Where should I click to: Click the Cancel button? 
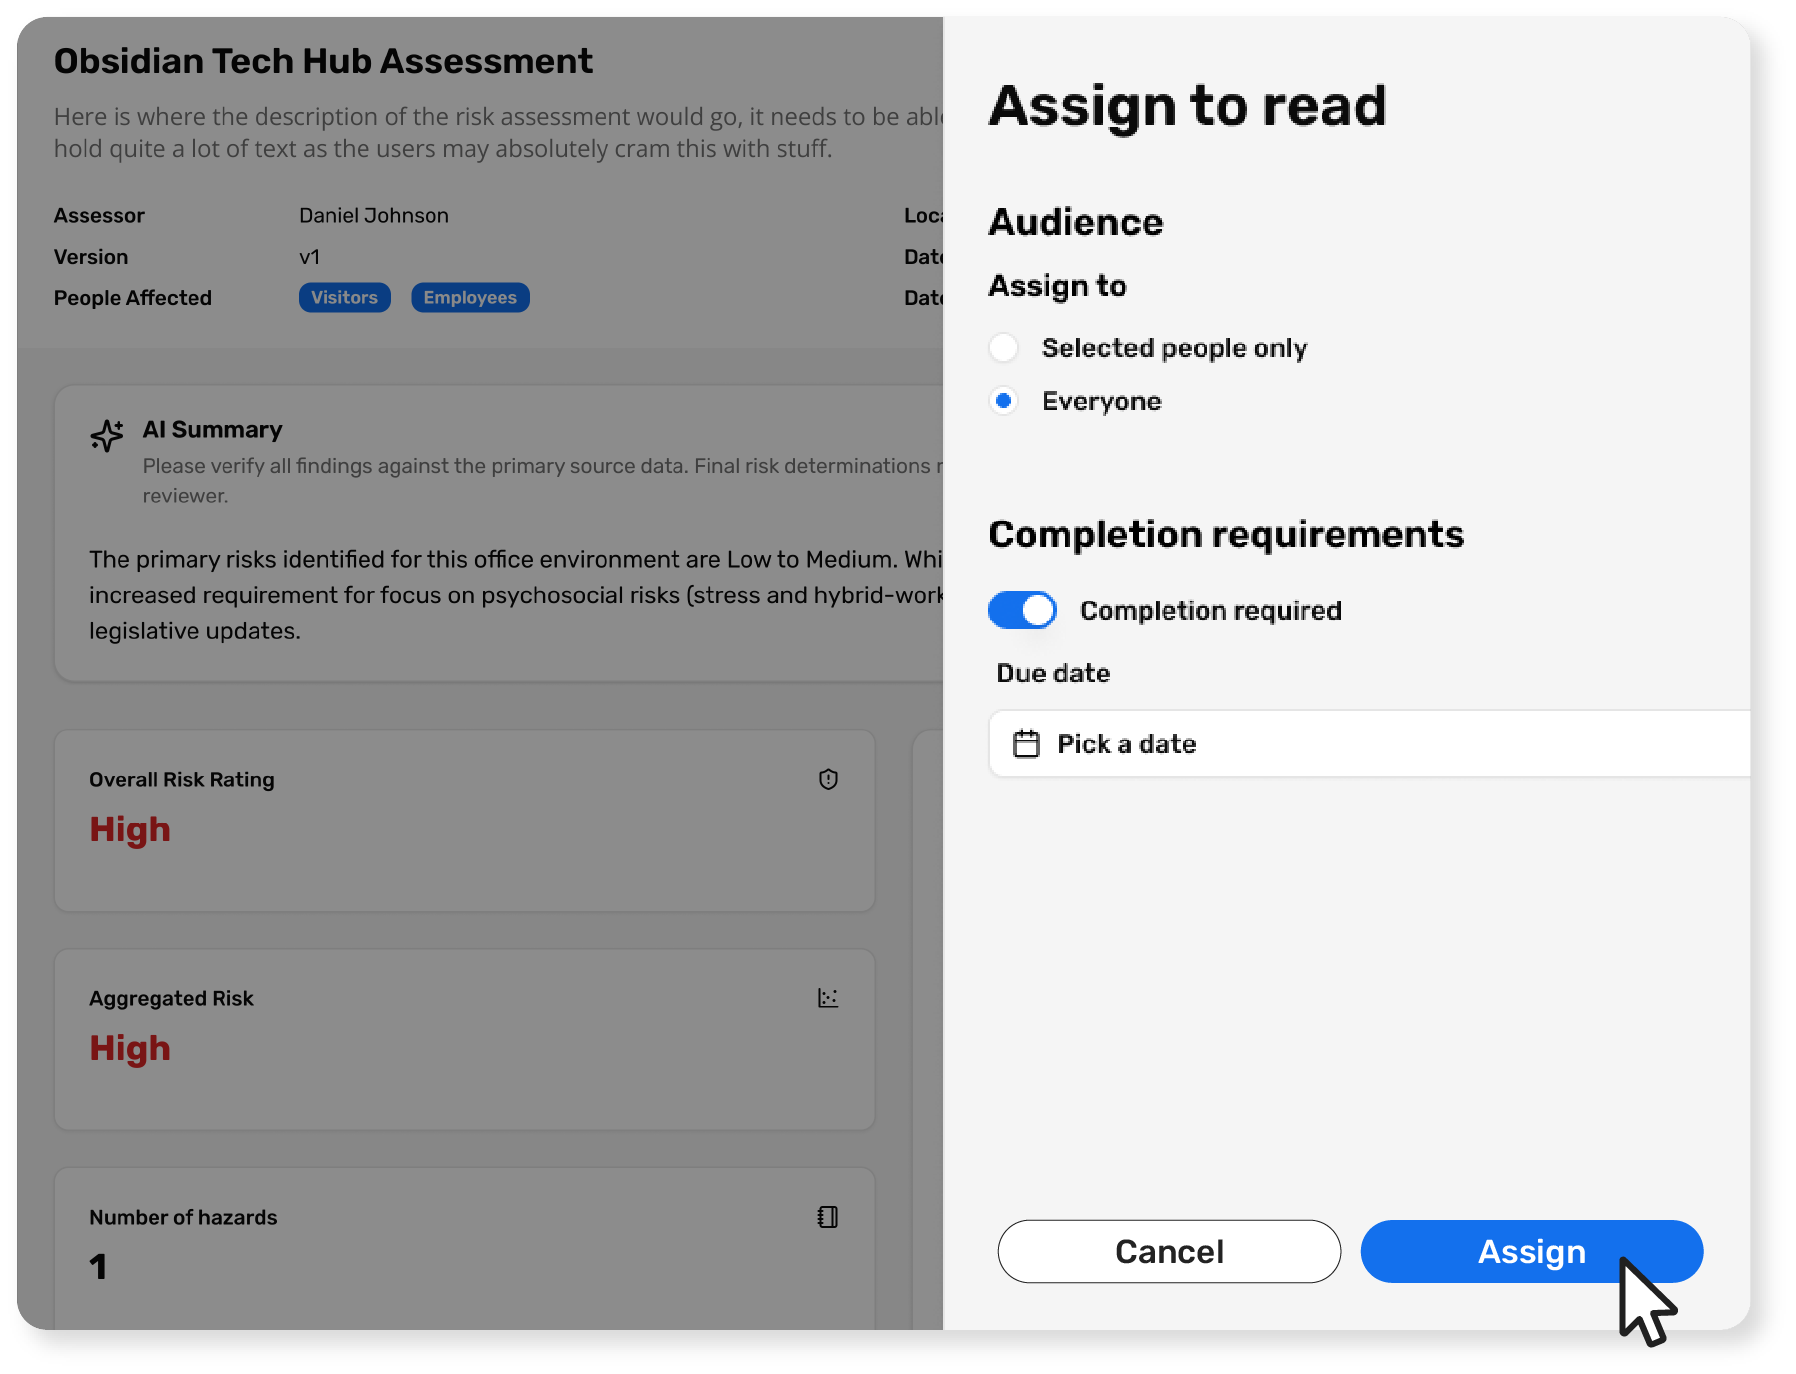coord(1169,1251)
